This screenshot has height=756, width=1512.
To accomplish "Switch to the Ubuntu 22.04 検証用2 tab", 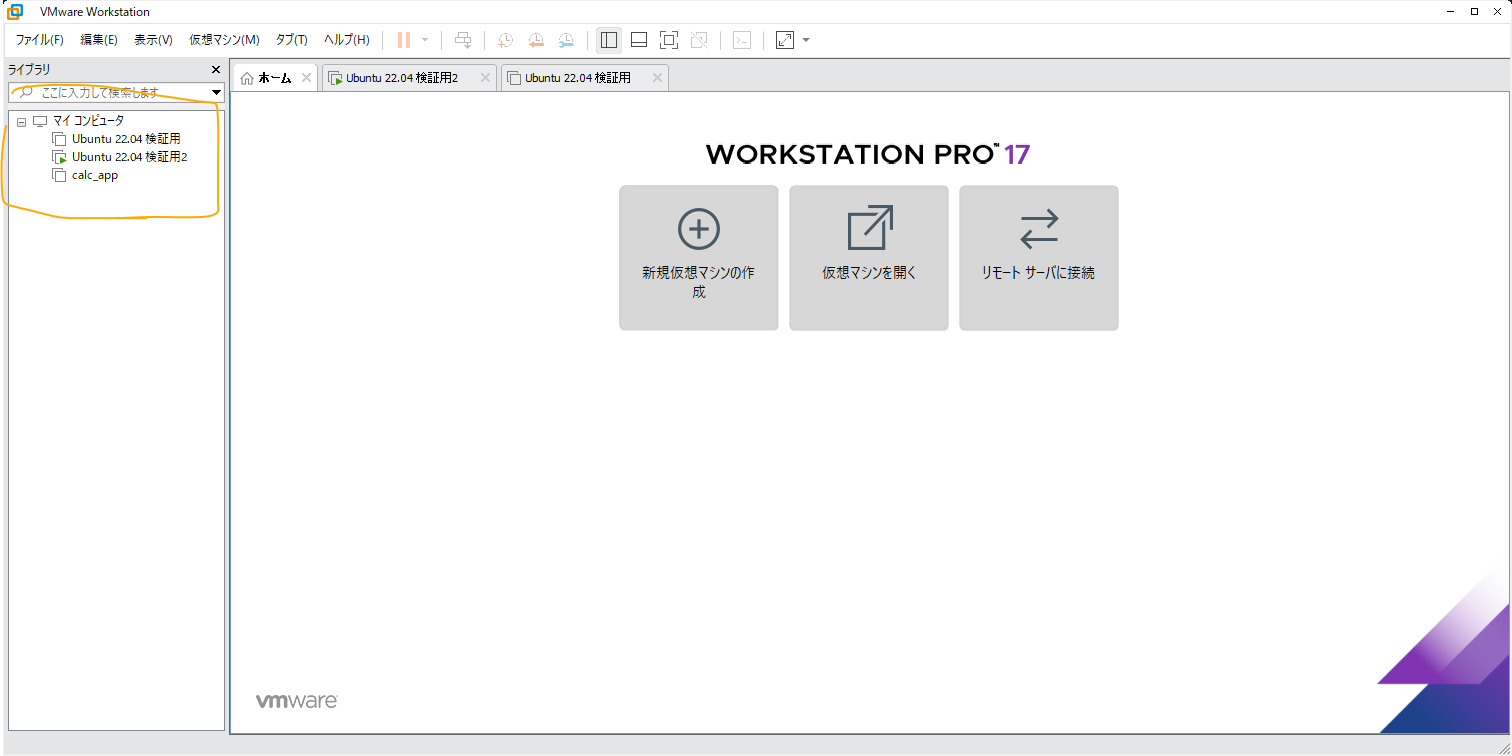I will [404, 77].
